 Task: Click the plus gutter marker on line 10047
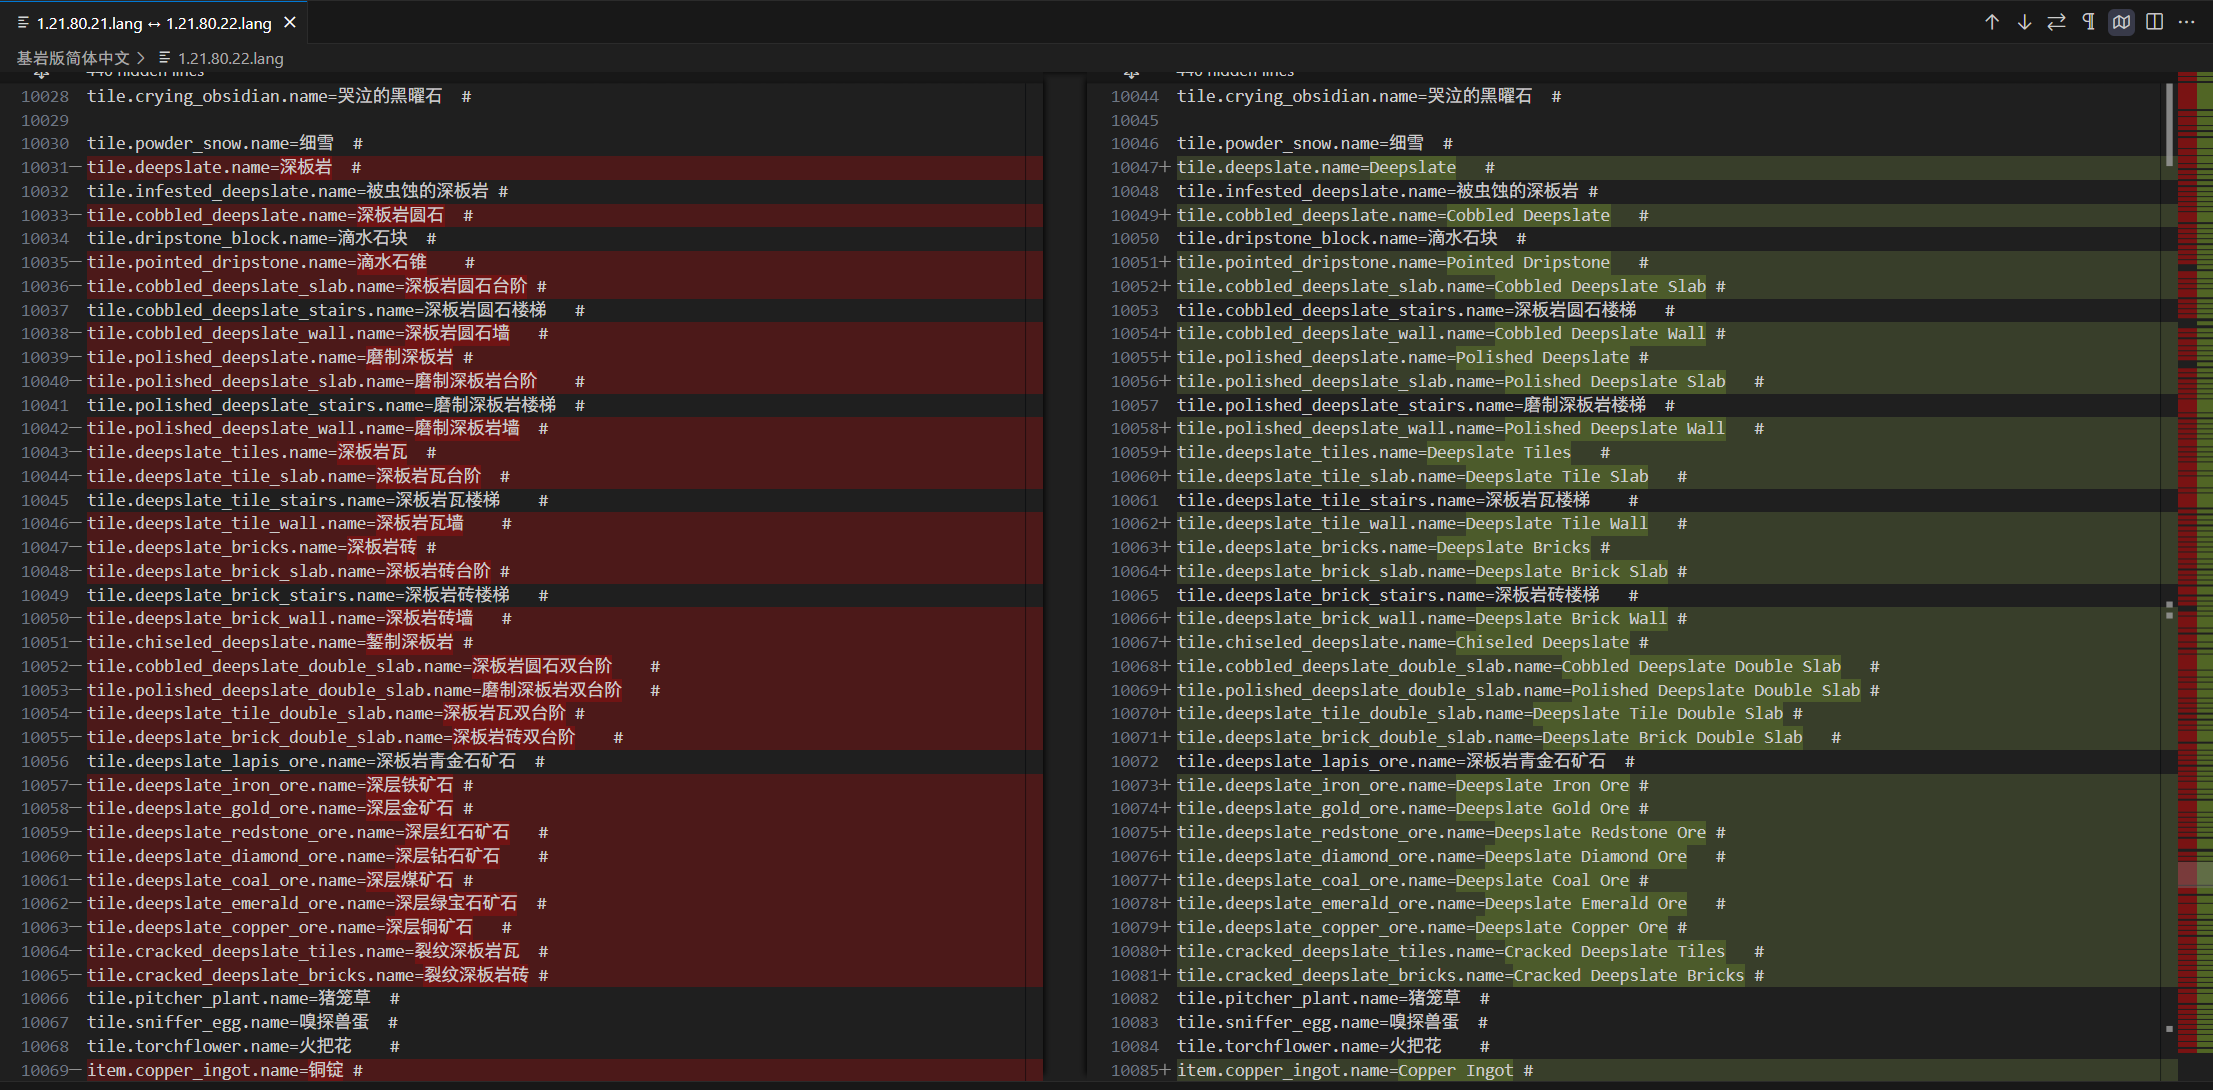[x=1165, y=168]
